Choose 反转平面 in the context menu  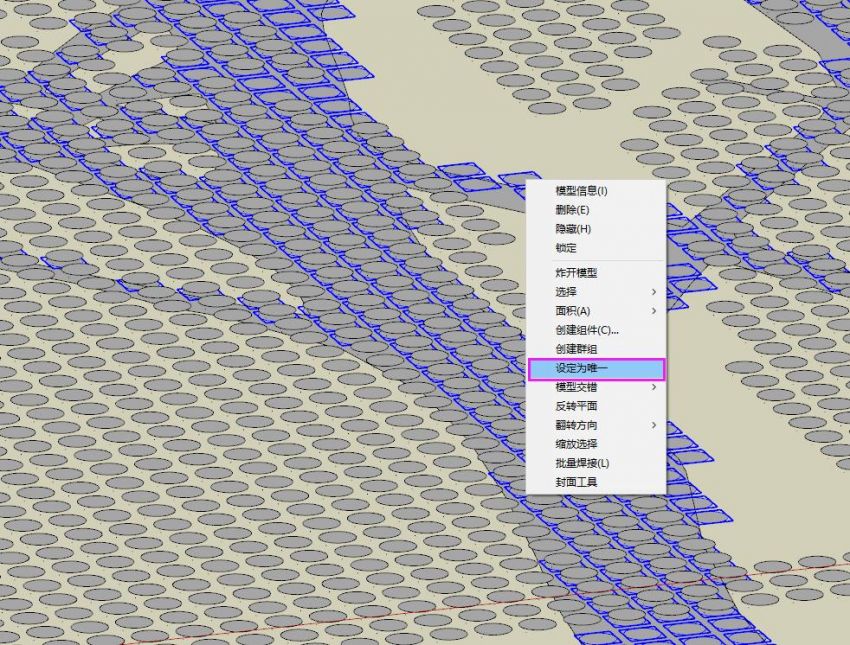point(596,406)
